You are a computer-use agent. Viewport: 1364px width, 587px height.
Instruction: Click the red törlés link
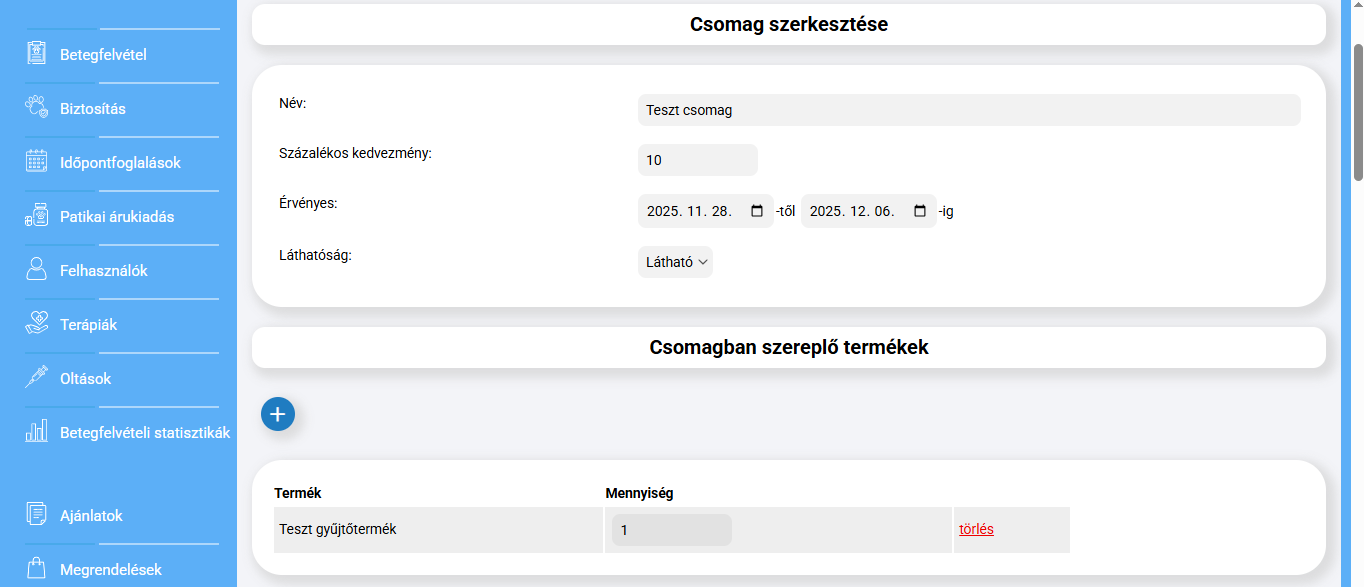click(976, 530)
